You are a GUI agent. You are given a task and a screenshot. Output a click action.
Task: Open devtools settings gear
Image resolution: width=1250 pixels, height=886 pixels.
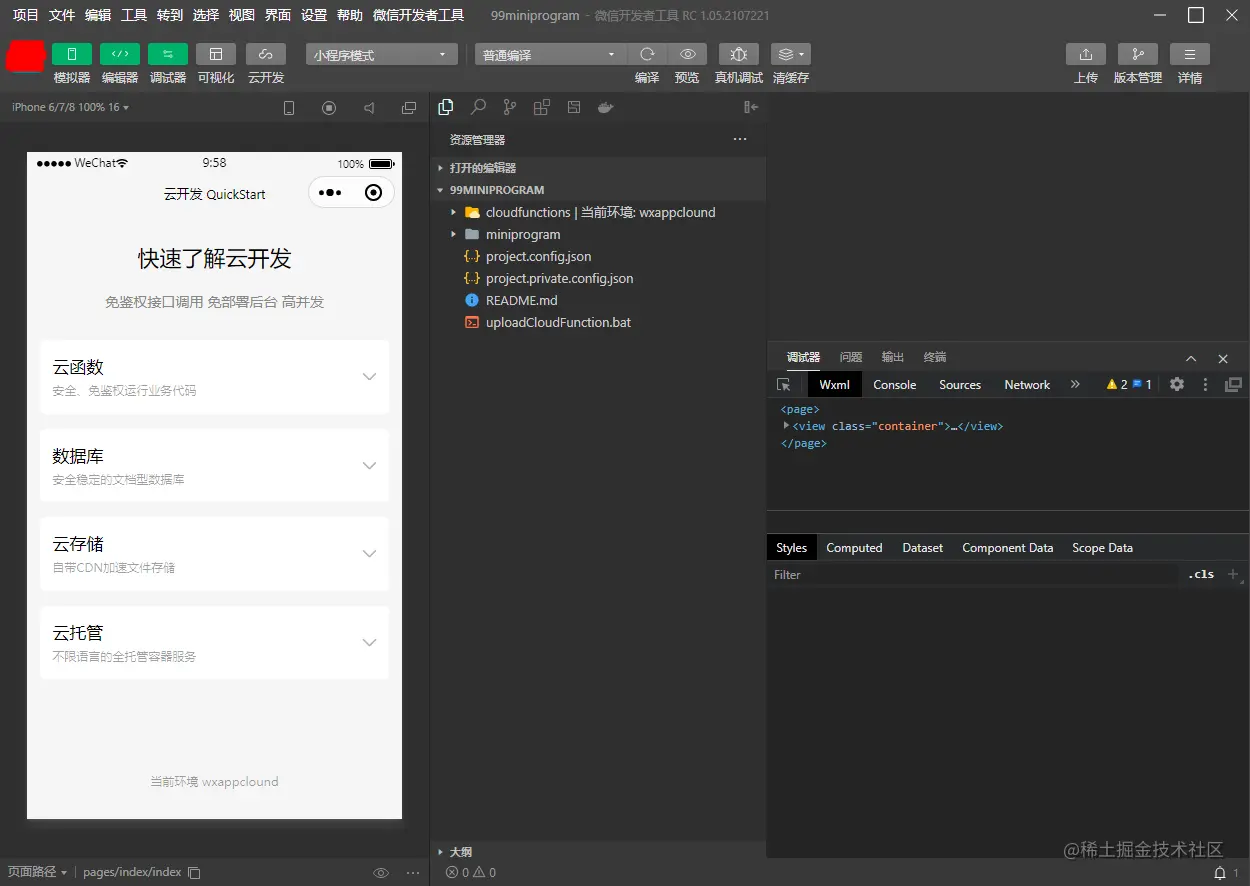(x=1177, y=384)
